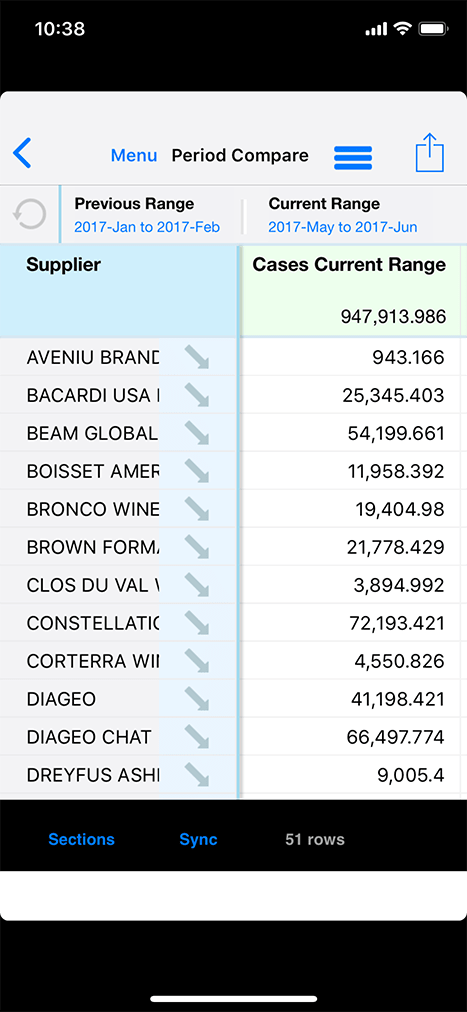Open the Previous Range date selector
This screenshot has height=1012, width=467.
pos(147,215)
